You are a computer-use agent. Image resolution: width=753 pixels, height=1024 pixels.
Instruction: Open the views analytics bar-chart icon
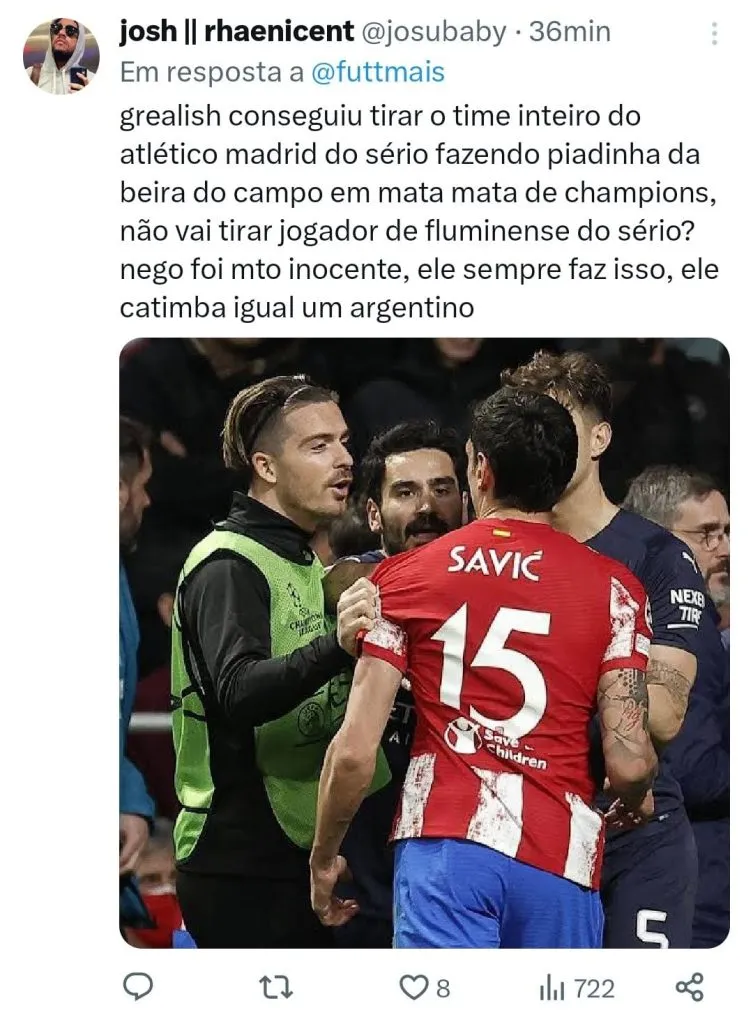click(x=551, y=988)
